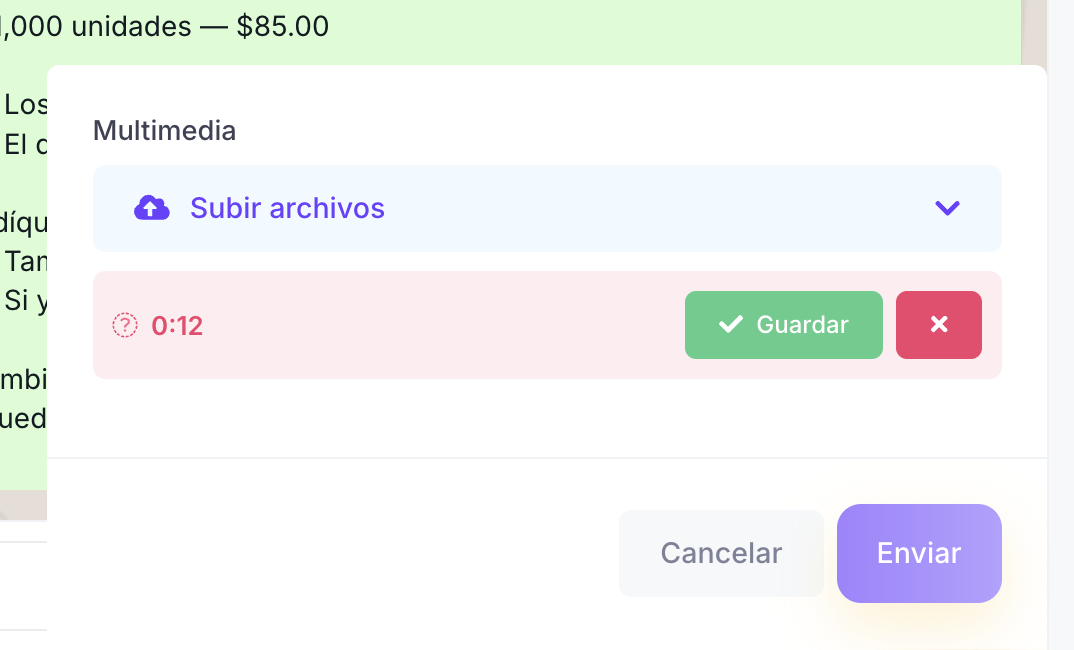
Task: Dismiss the dialog using Cancelar
Action: (x=721, y=553)
